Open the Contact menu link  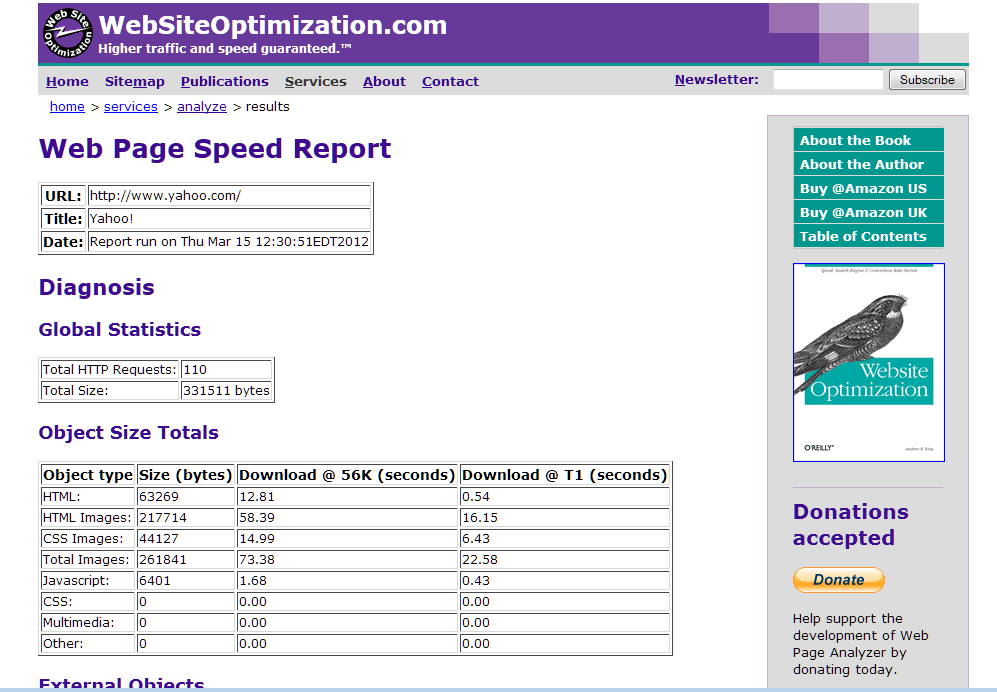pyautogui.click(x=450, y=81)
